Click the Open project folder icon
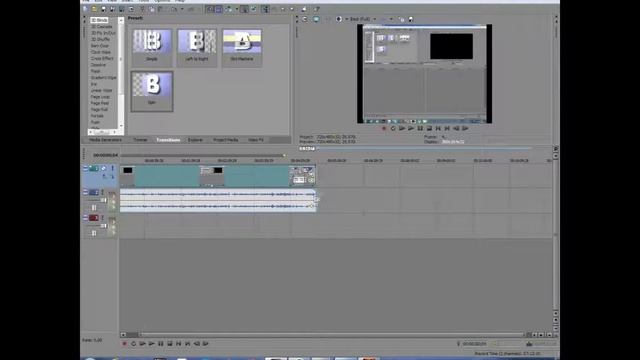This screenshot has height=360, width=640. click(94, 9)
